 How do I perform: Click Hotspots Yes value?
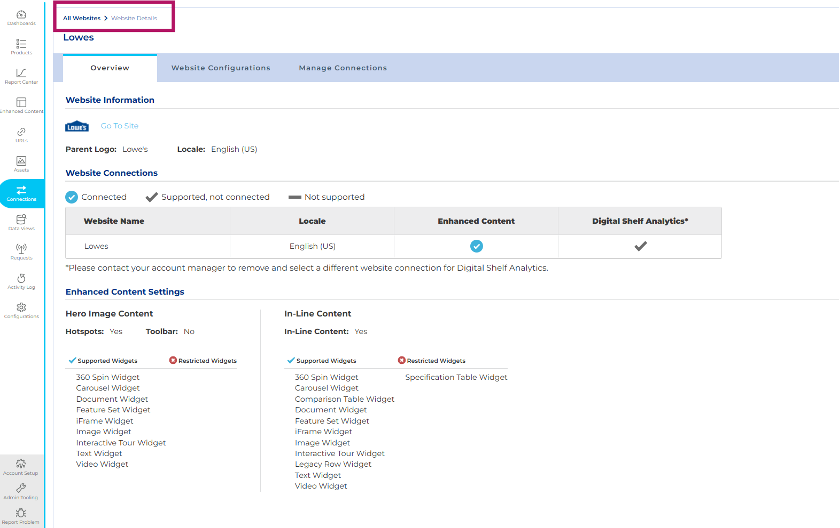point(116,331)
